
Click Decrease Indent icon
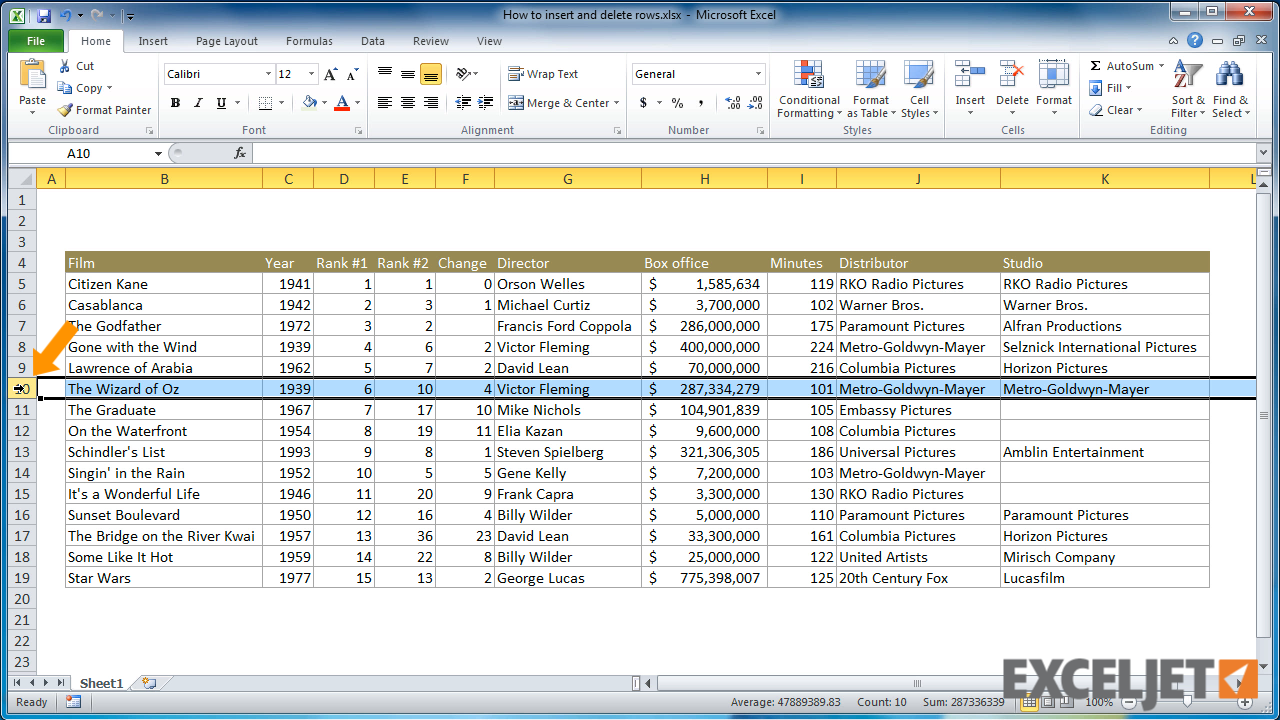pyautogui.click(x=463, y=103)
